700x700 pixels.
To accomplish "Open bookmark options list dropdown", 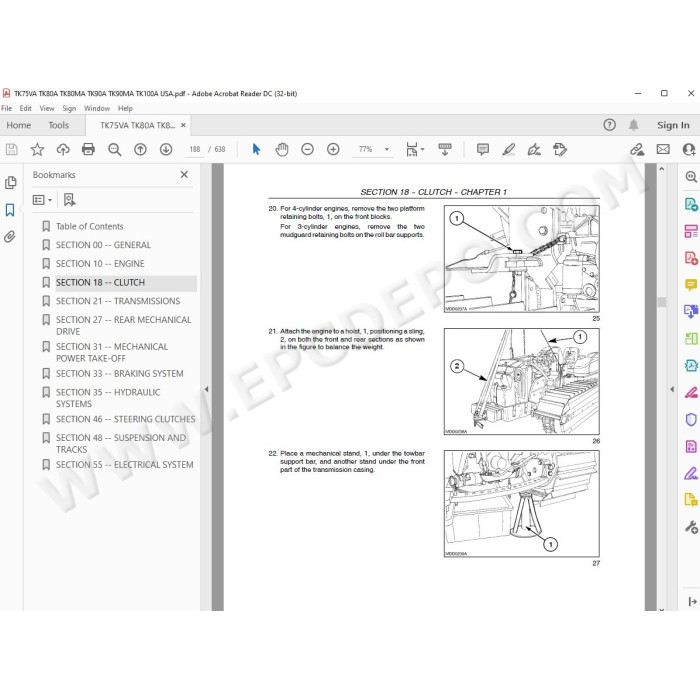I will (42, 200).
